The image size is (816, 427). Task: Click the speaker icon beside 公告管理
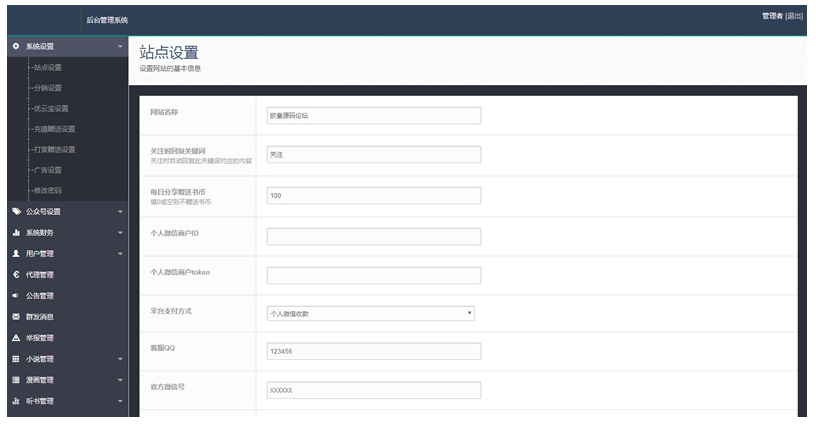pos(16,296)
